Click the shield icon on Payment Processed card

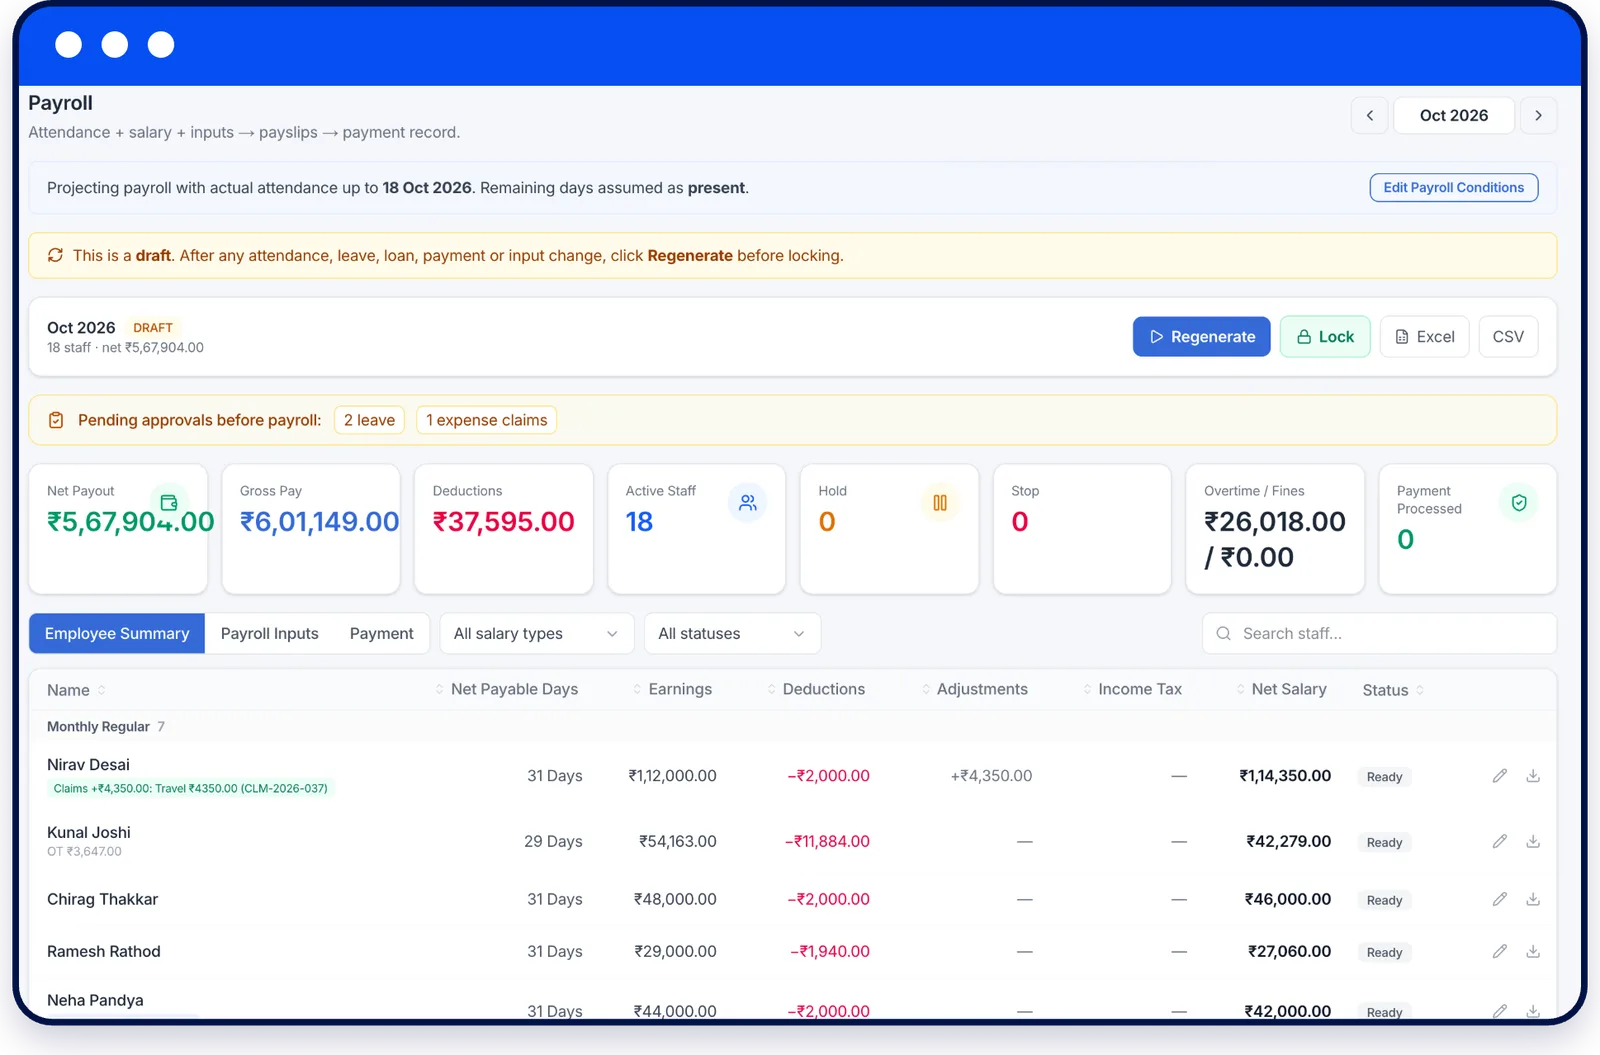click(1519, 503)
